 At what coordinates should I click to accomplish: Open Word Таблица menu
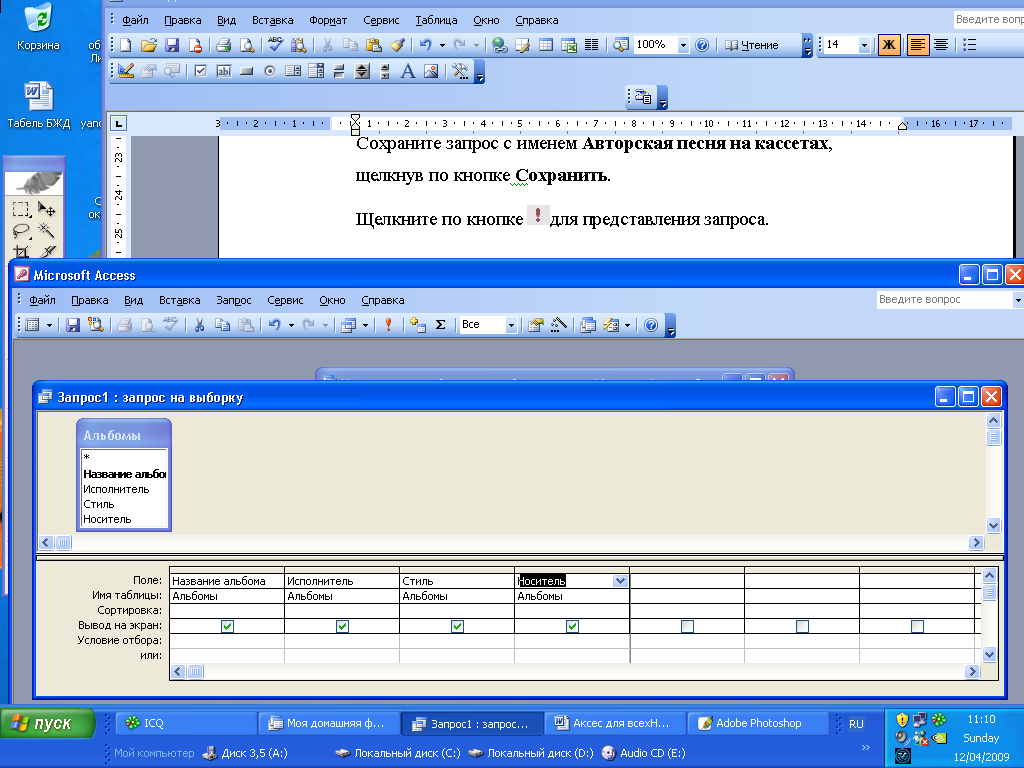(x=436, y=20)
